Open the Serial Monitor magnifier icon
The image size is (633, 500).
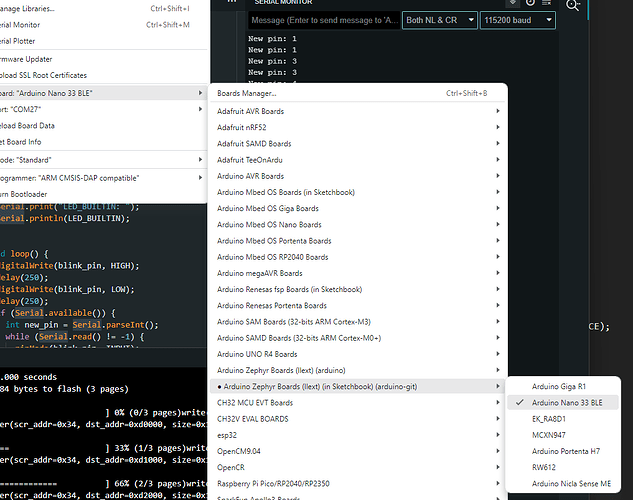coord(573,5)
